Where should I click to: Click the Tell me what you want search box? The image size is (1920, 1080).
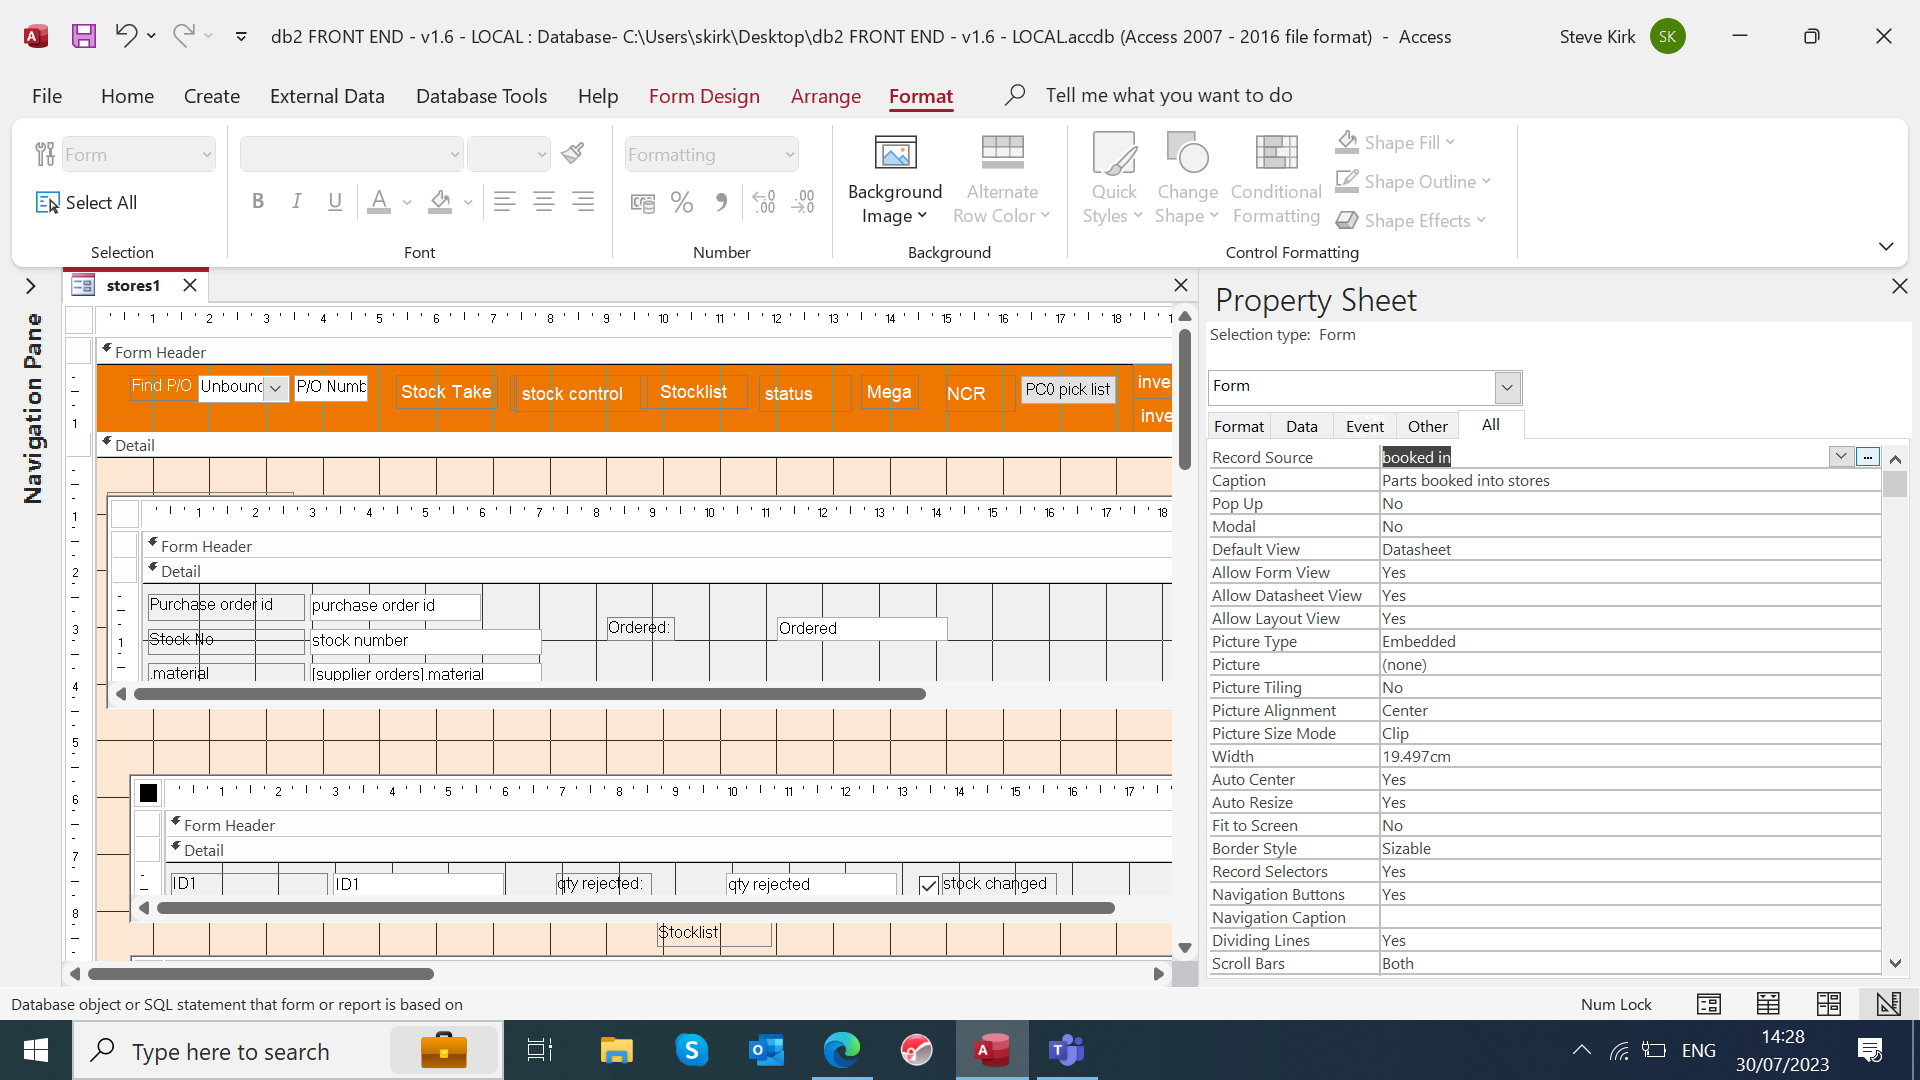(x=1168, y=95)
